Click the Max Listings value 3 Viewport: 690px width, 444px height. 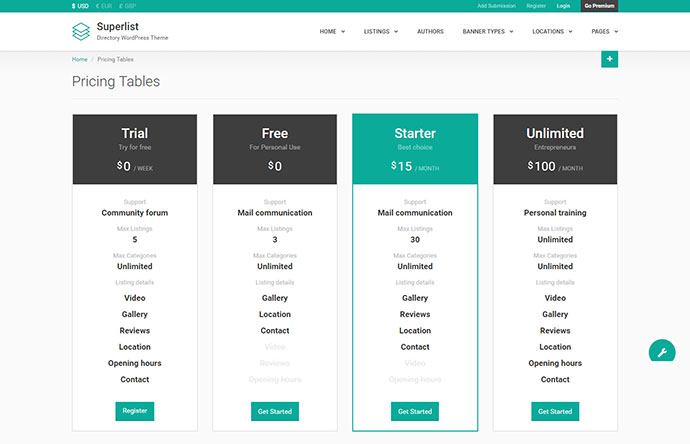click(275, 240)
